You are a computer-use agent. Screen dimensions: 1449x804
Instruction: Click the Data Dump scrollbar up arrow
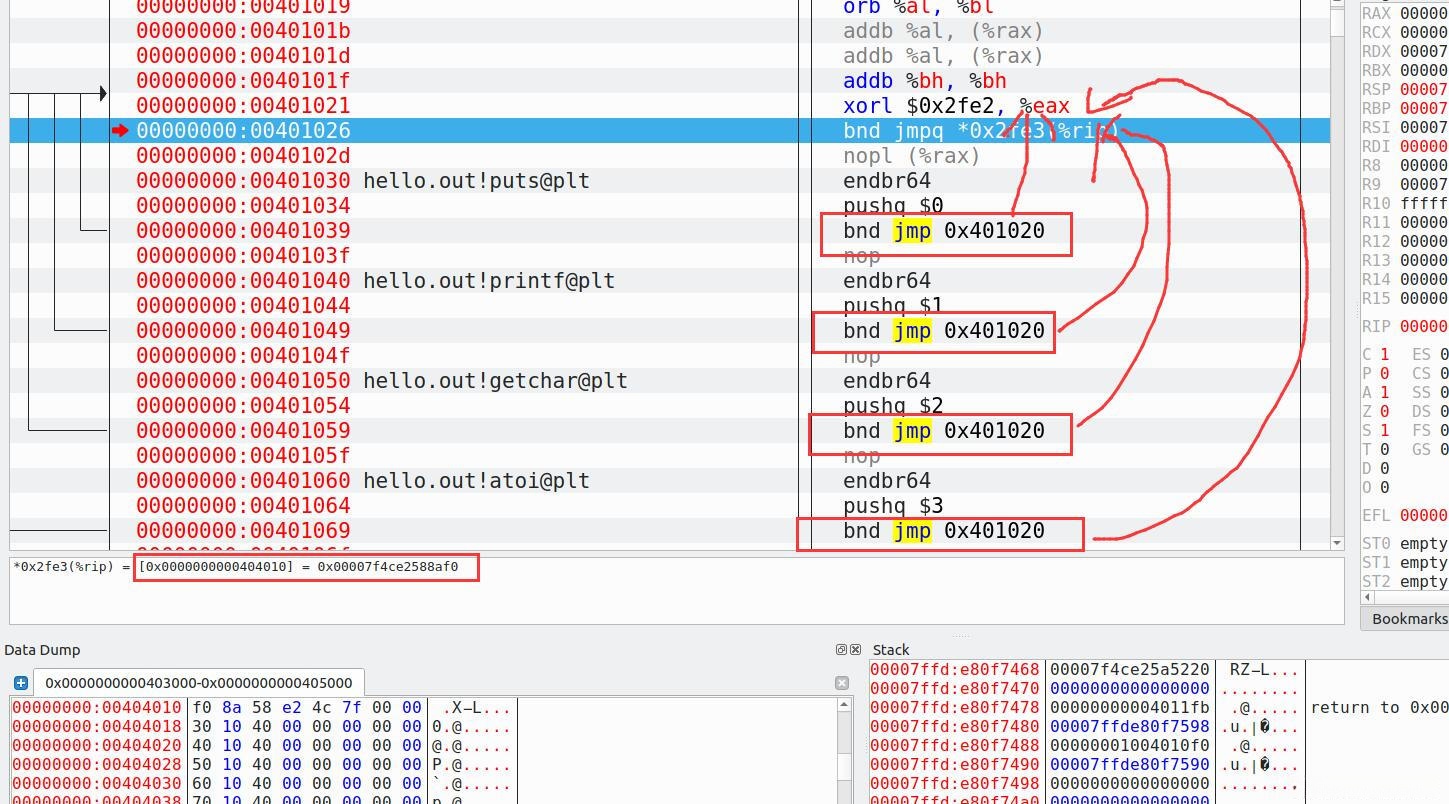(845, 705)
